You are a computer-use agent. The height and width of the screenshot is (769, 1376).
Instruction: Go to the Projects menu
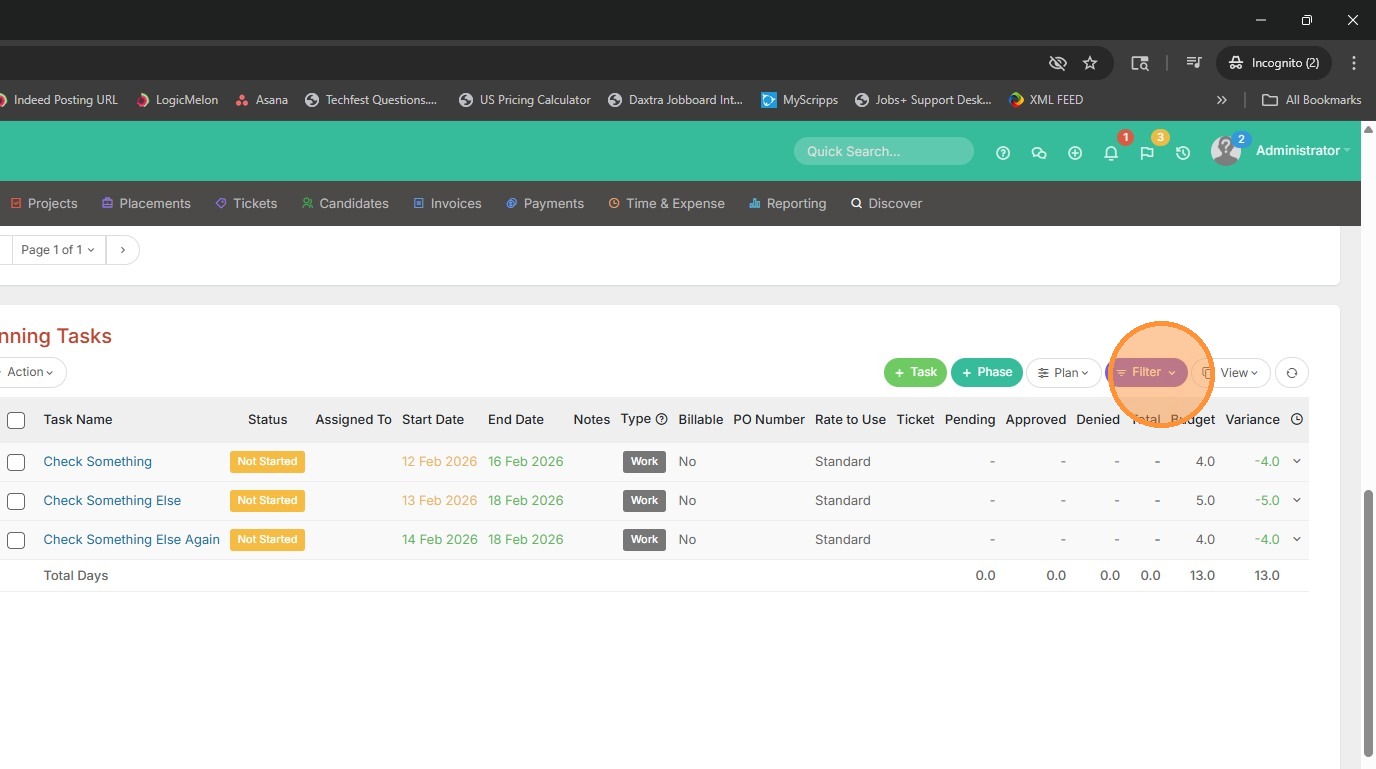coord(44,204)
